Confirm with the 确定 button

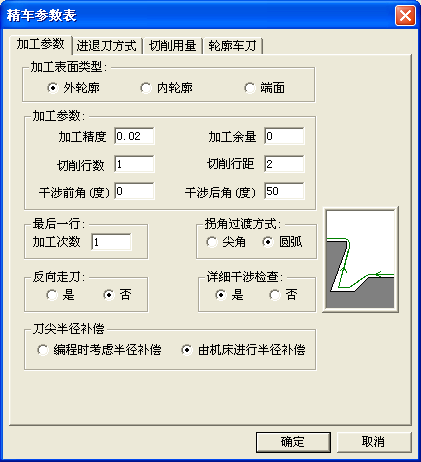pyautogui.click(x=293, y=442)
